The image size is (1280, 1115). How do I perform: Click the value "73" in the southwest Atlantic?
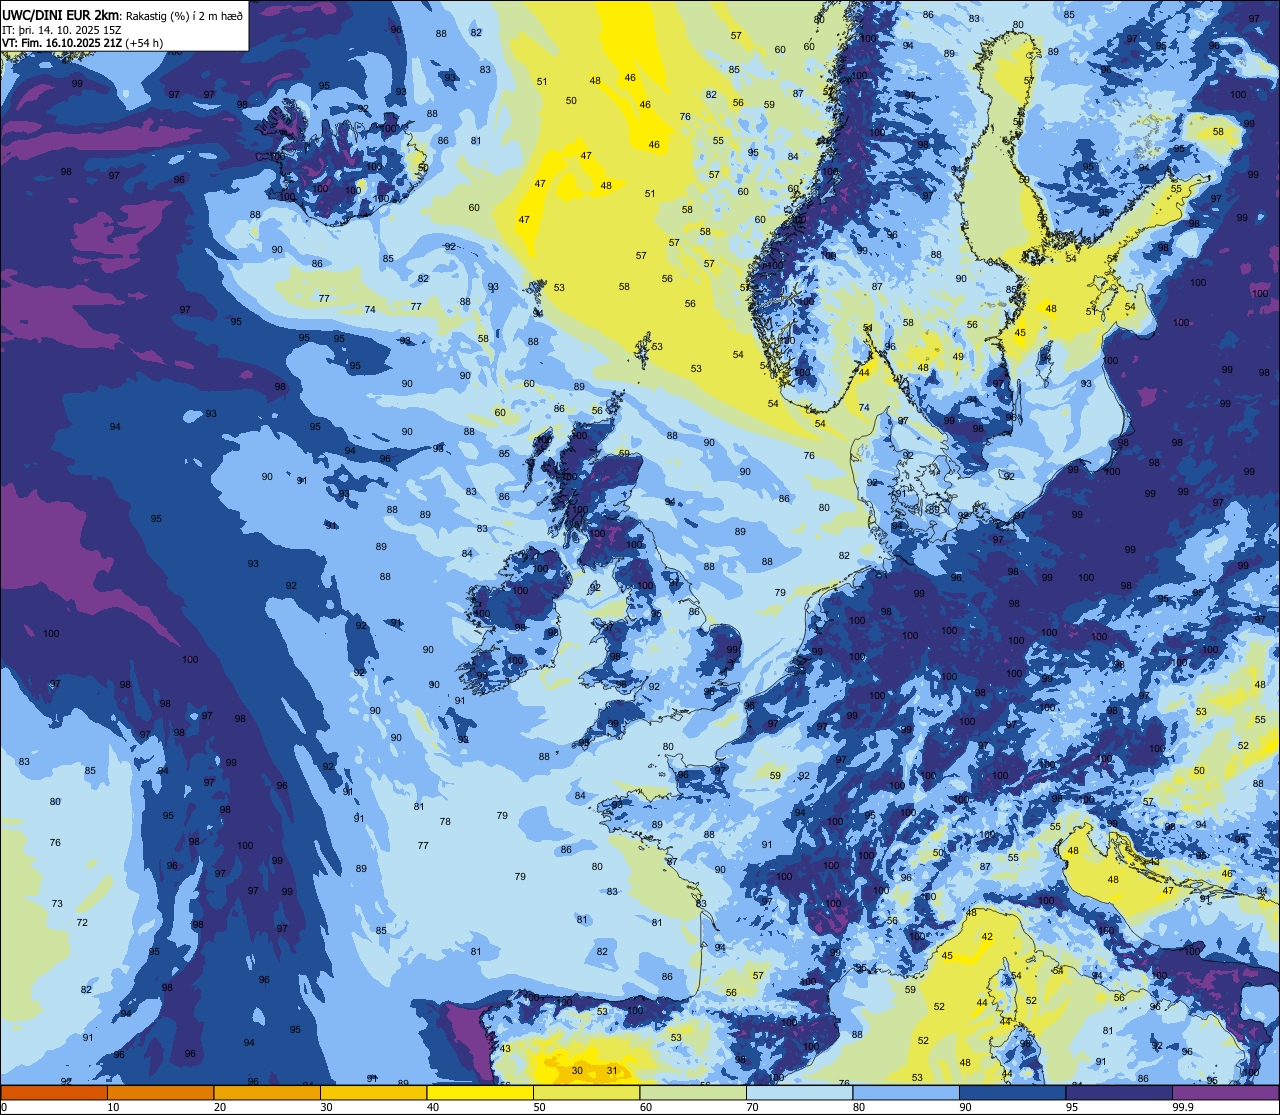click(x=57, y=903)
